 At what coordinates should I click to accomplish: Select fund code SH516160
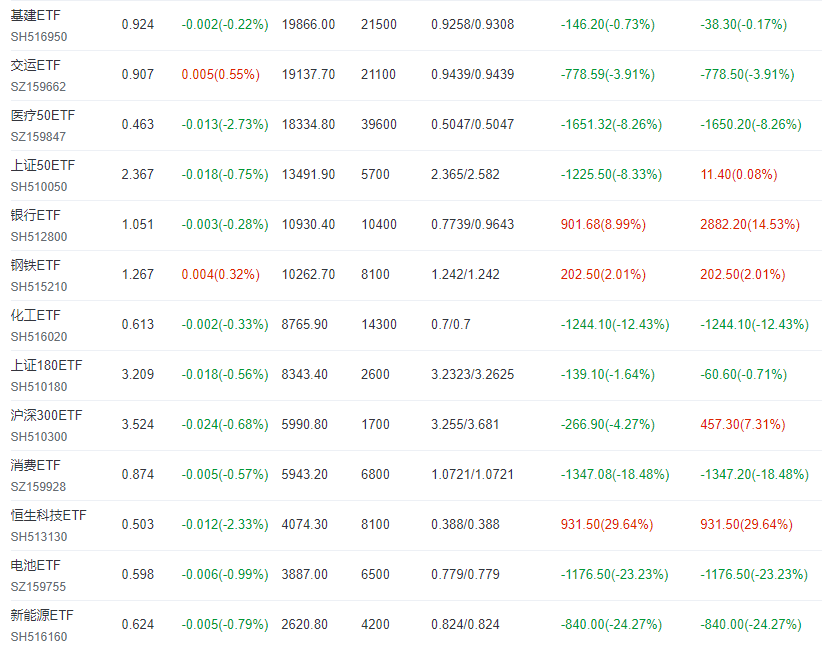39,637
